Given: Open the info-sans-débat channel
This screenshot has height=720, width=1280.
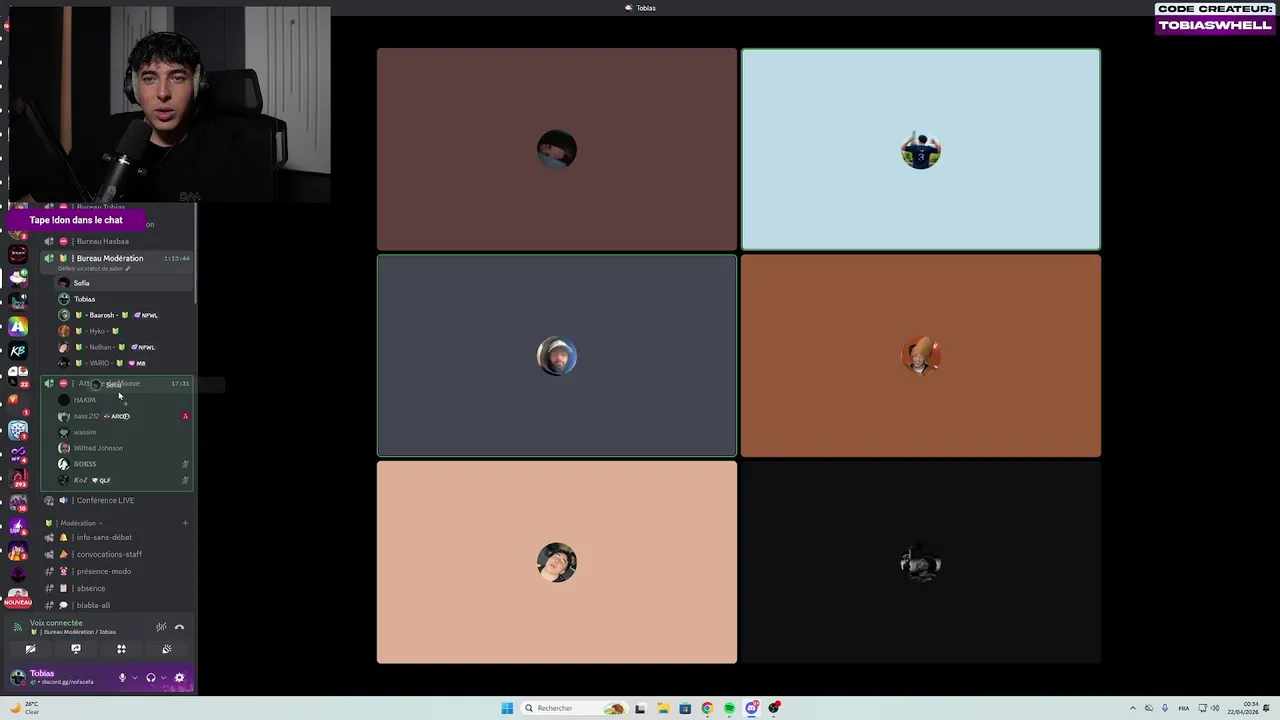Looking at the screenshot, I should (117, 537).
